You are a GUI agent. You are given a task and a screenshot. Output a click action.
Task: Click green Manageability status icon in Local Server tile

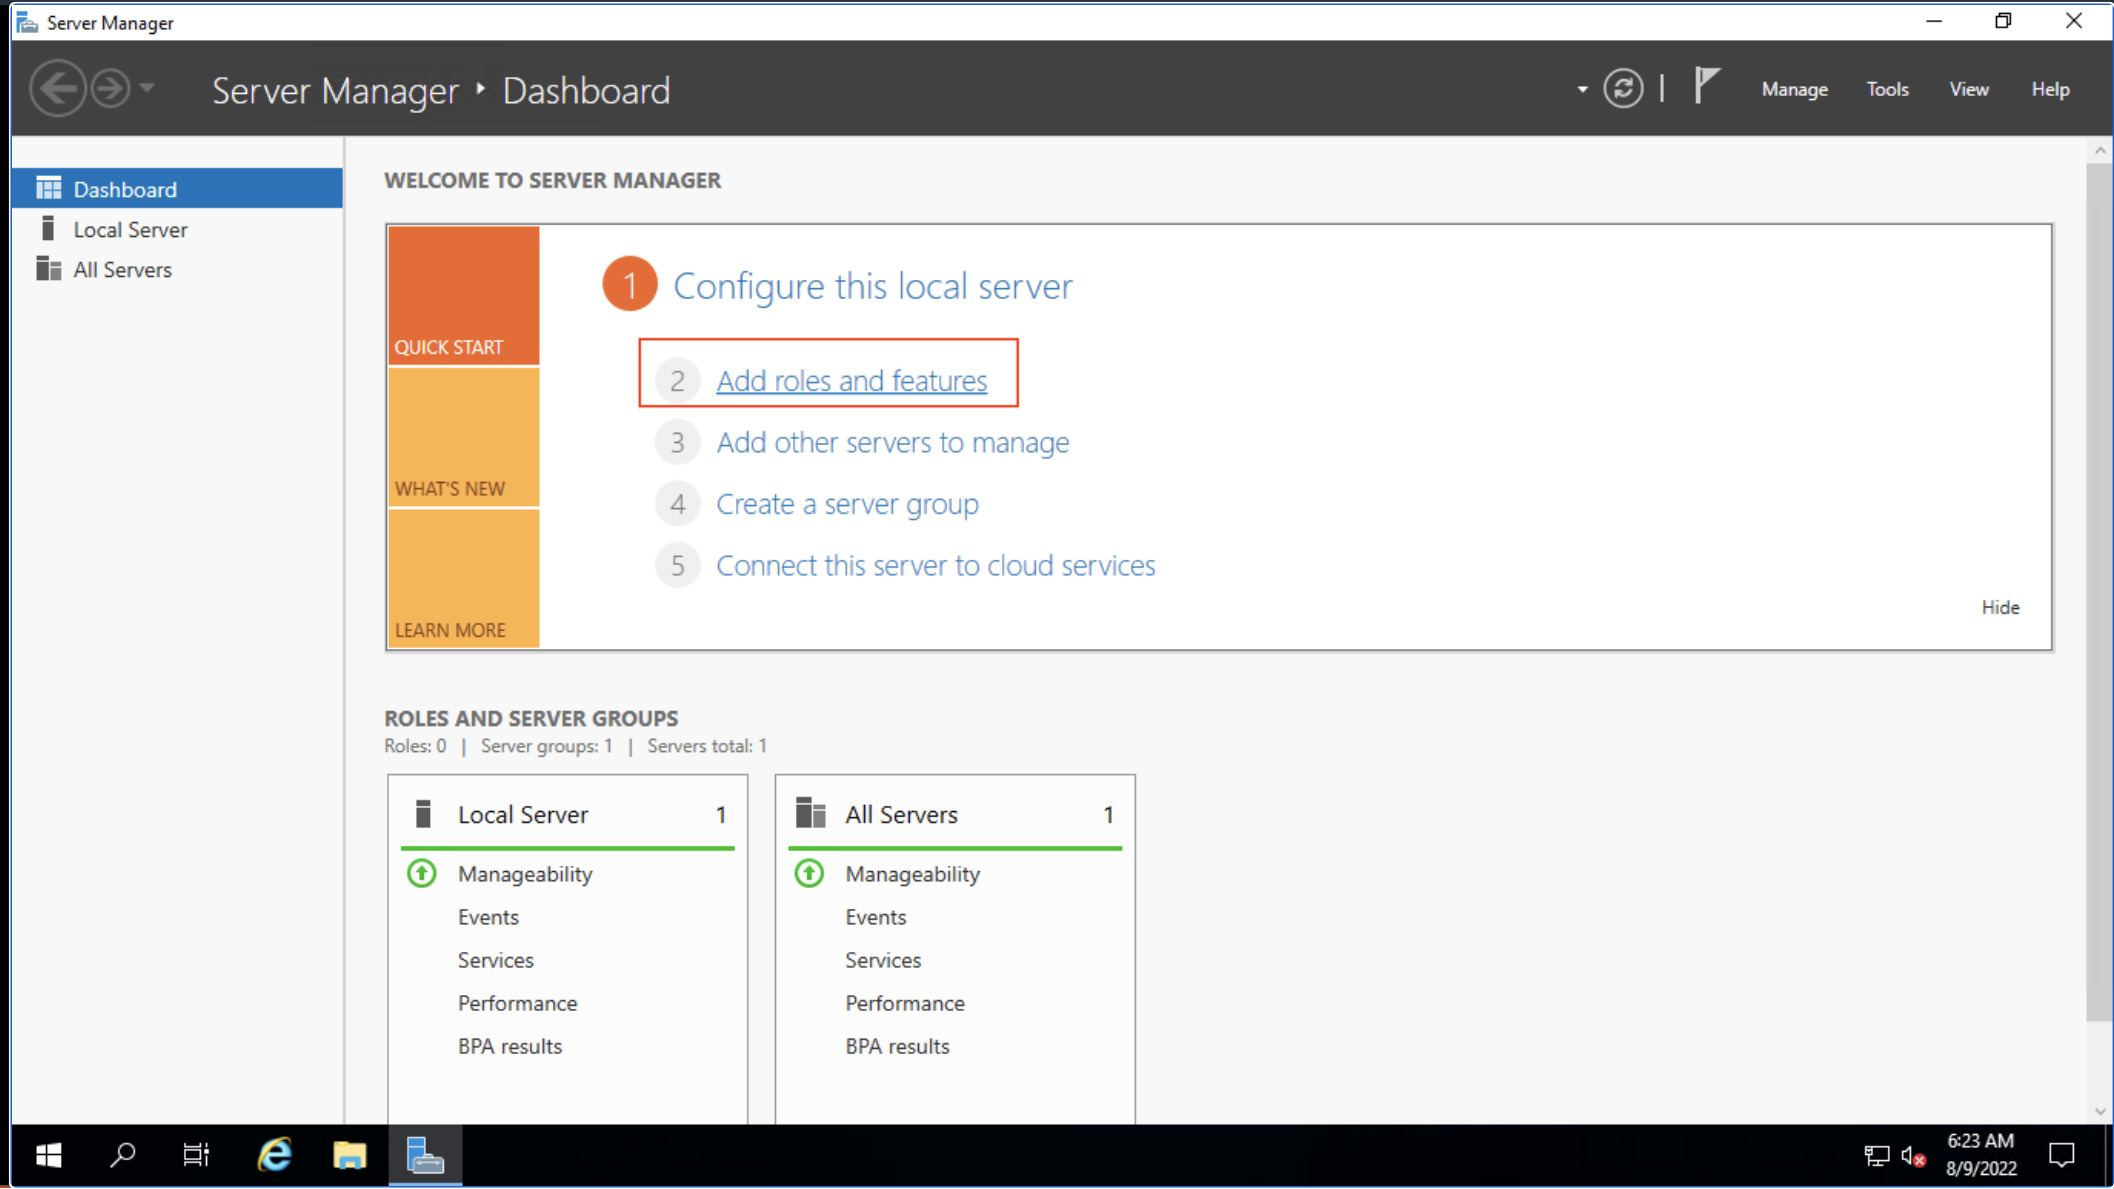422,874
